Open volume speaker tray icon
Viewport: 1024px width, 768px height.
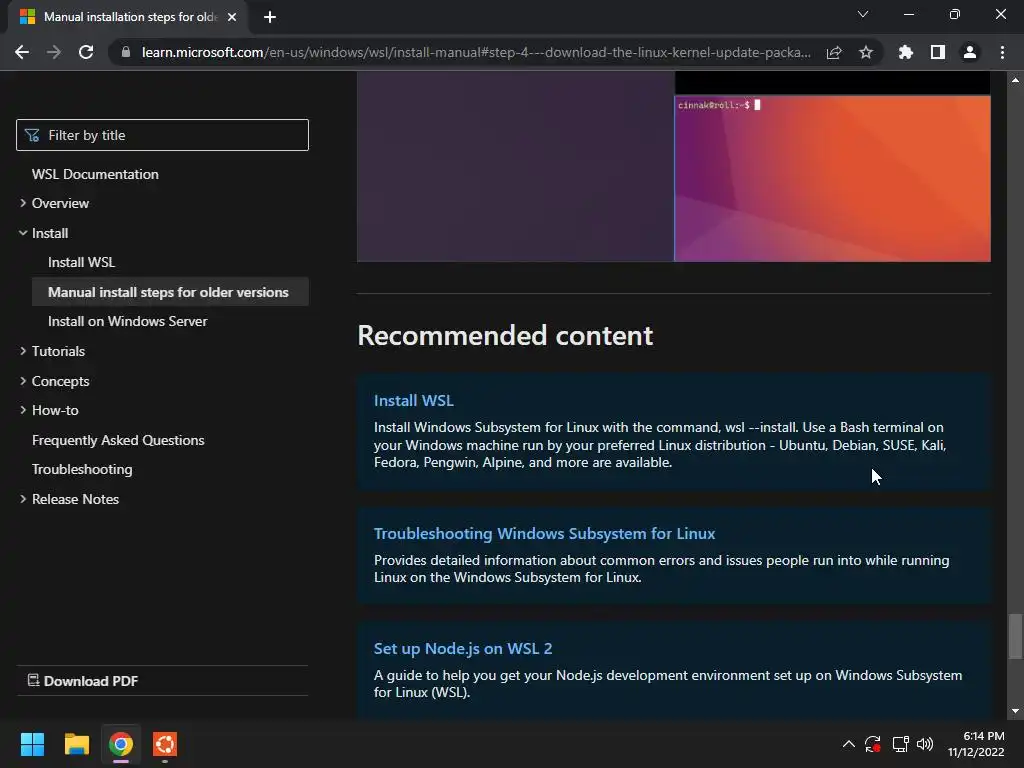925,744
